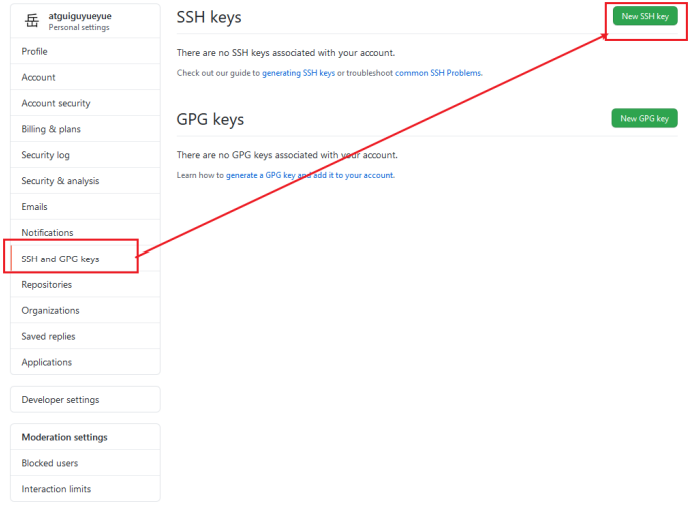Viewport: 691px width, 510px height.
Task: Open the Security log page
Action: pos(46,155)
